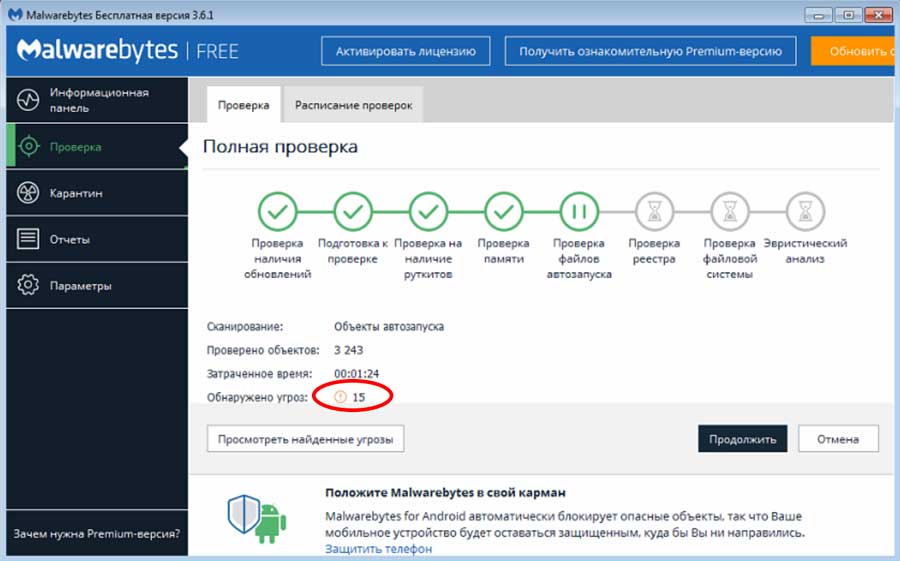The image size is (900, 561).
Task: Switch to Расписание проверок tab
Action: pyautogui.click(x=354, y=105)
